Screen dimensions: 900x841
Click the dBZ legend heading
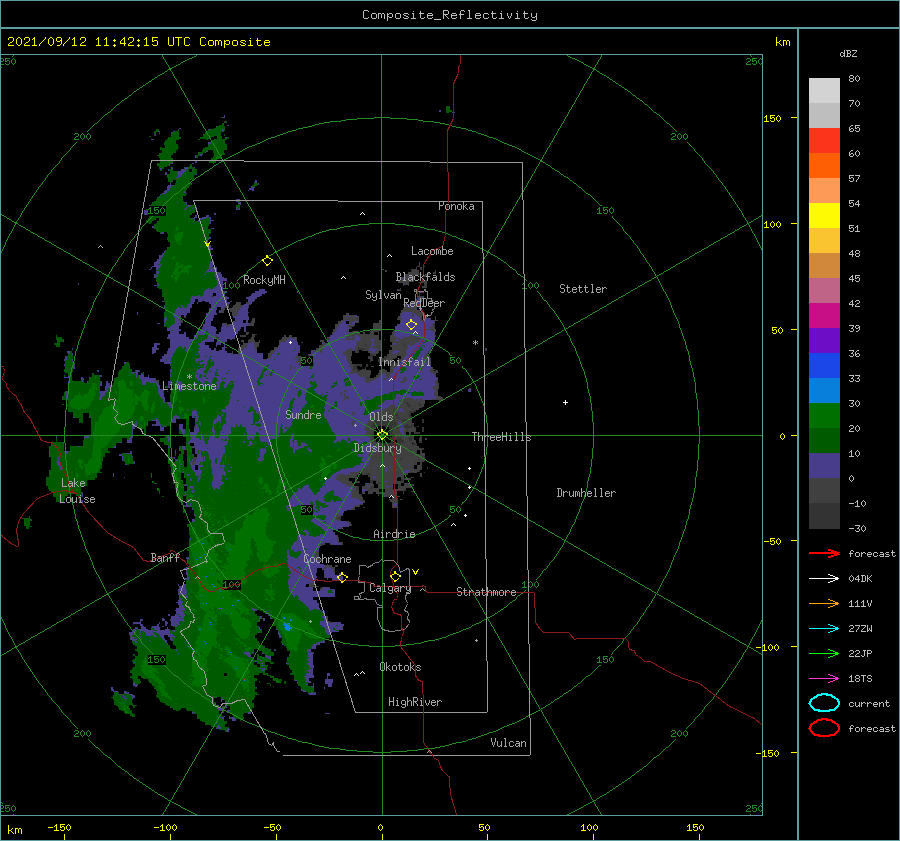click(x=848, y=54)
